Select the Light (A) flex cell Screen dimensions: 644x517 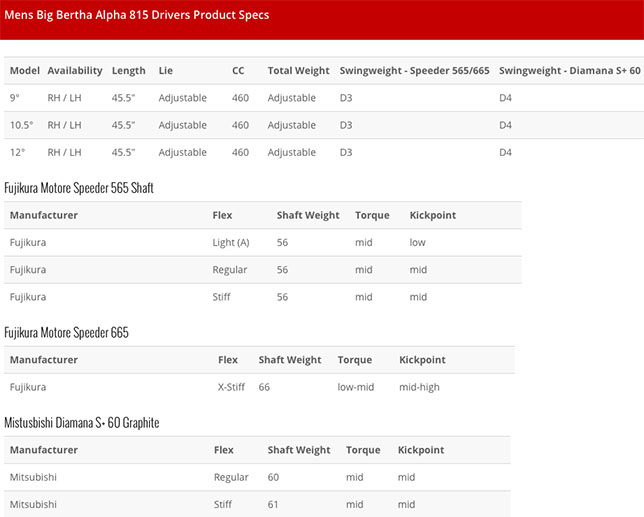(x=231, y=242)
